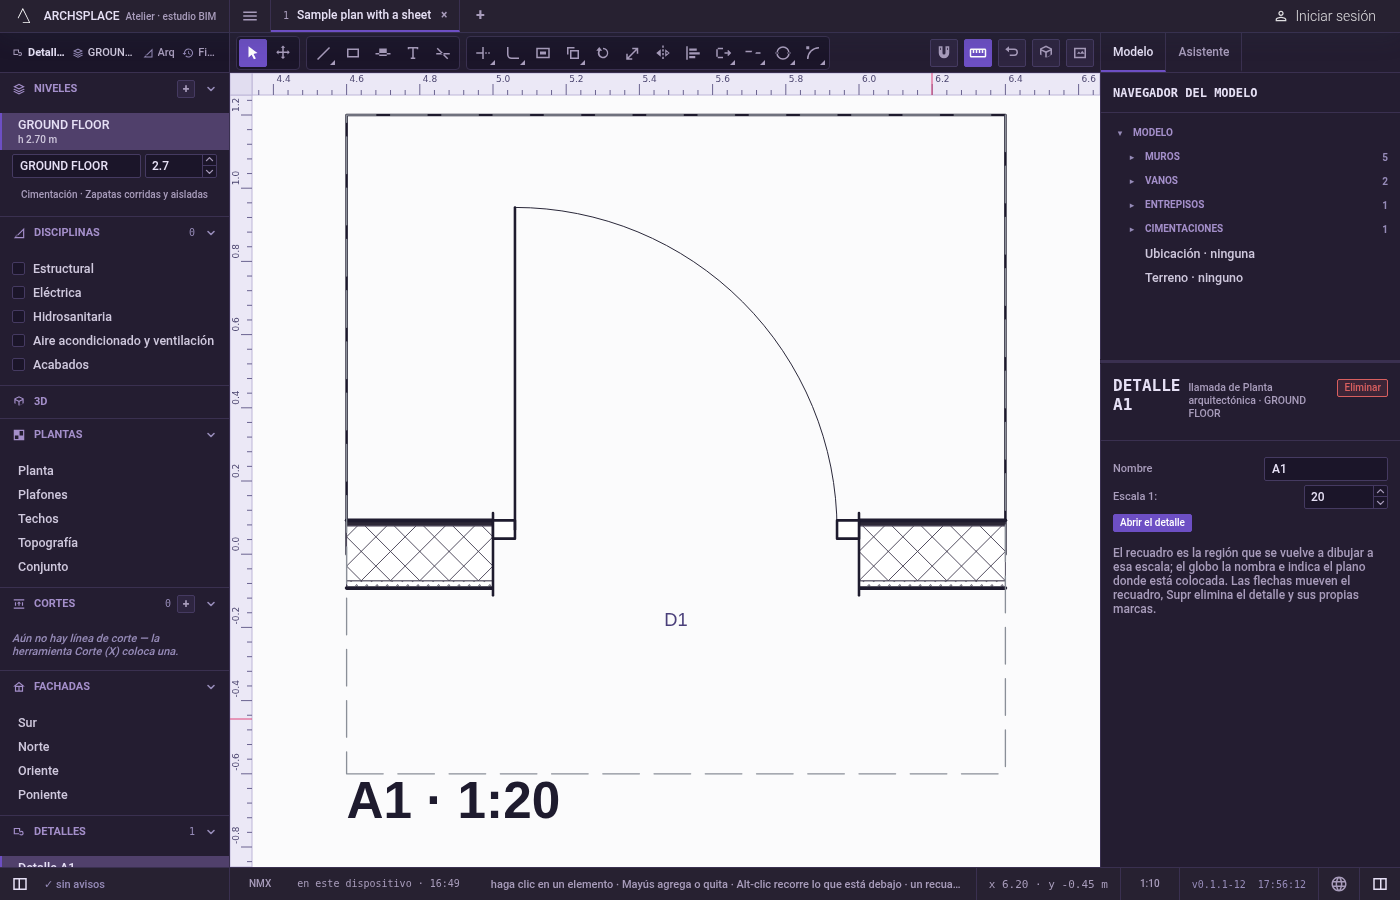Increase the Escala value with up stepper

(x=1380, y=491)
